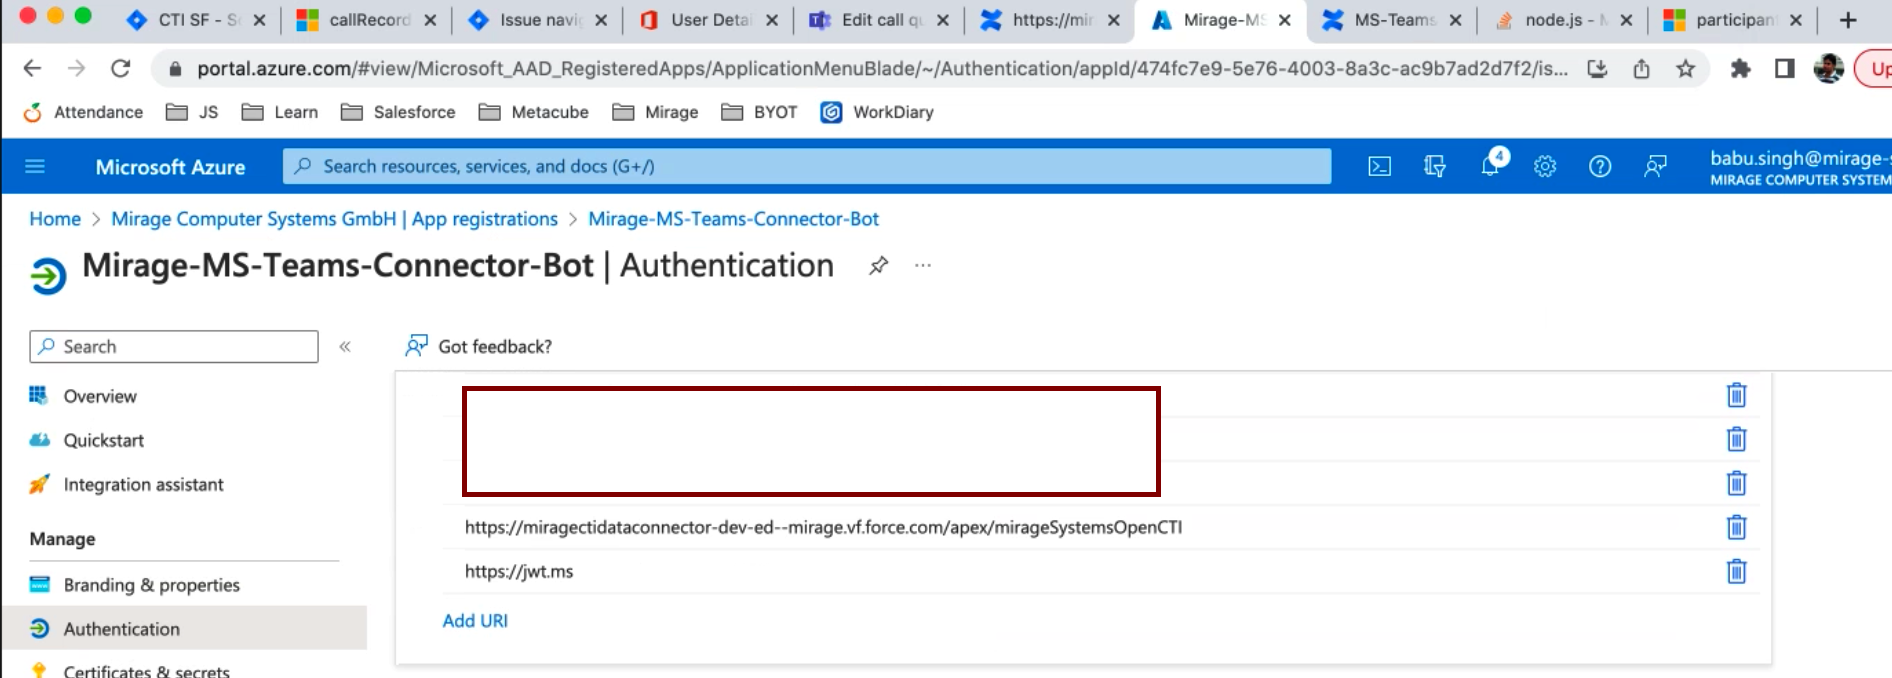
Task: Select the https://jwt.ms URI field
Action: [519, 571]
